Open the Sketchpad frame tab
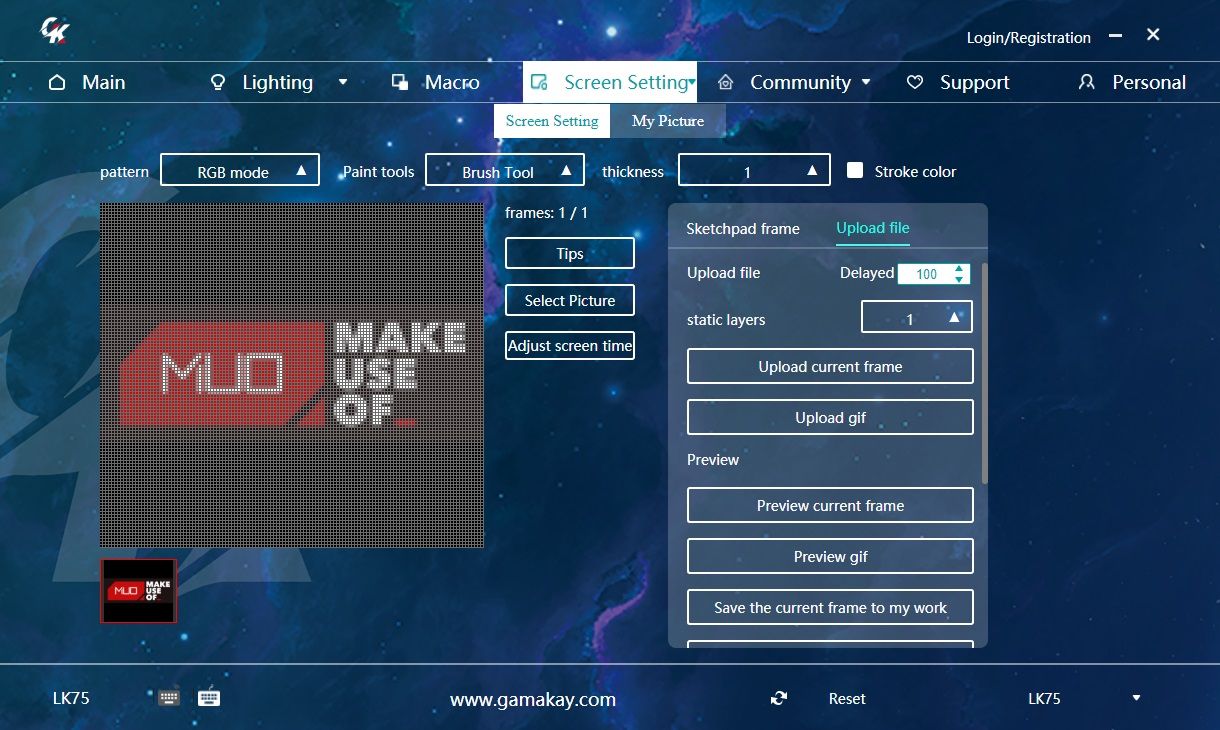This screenshot has width=1220, height=730. point(742,229)
